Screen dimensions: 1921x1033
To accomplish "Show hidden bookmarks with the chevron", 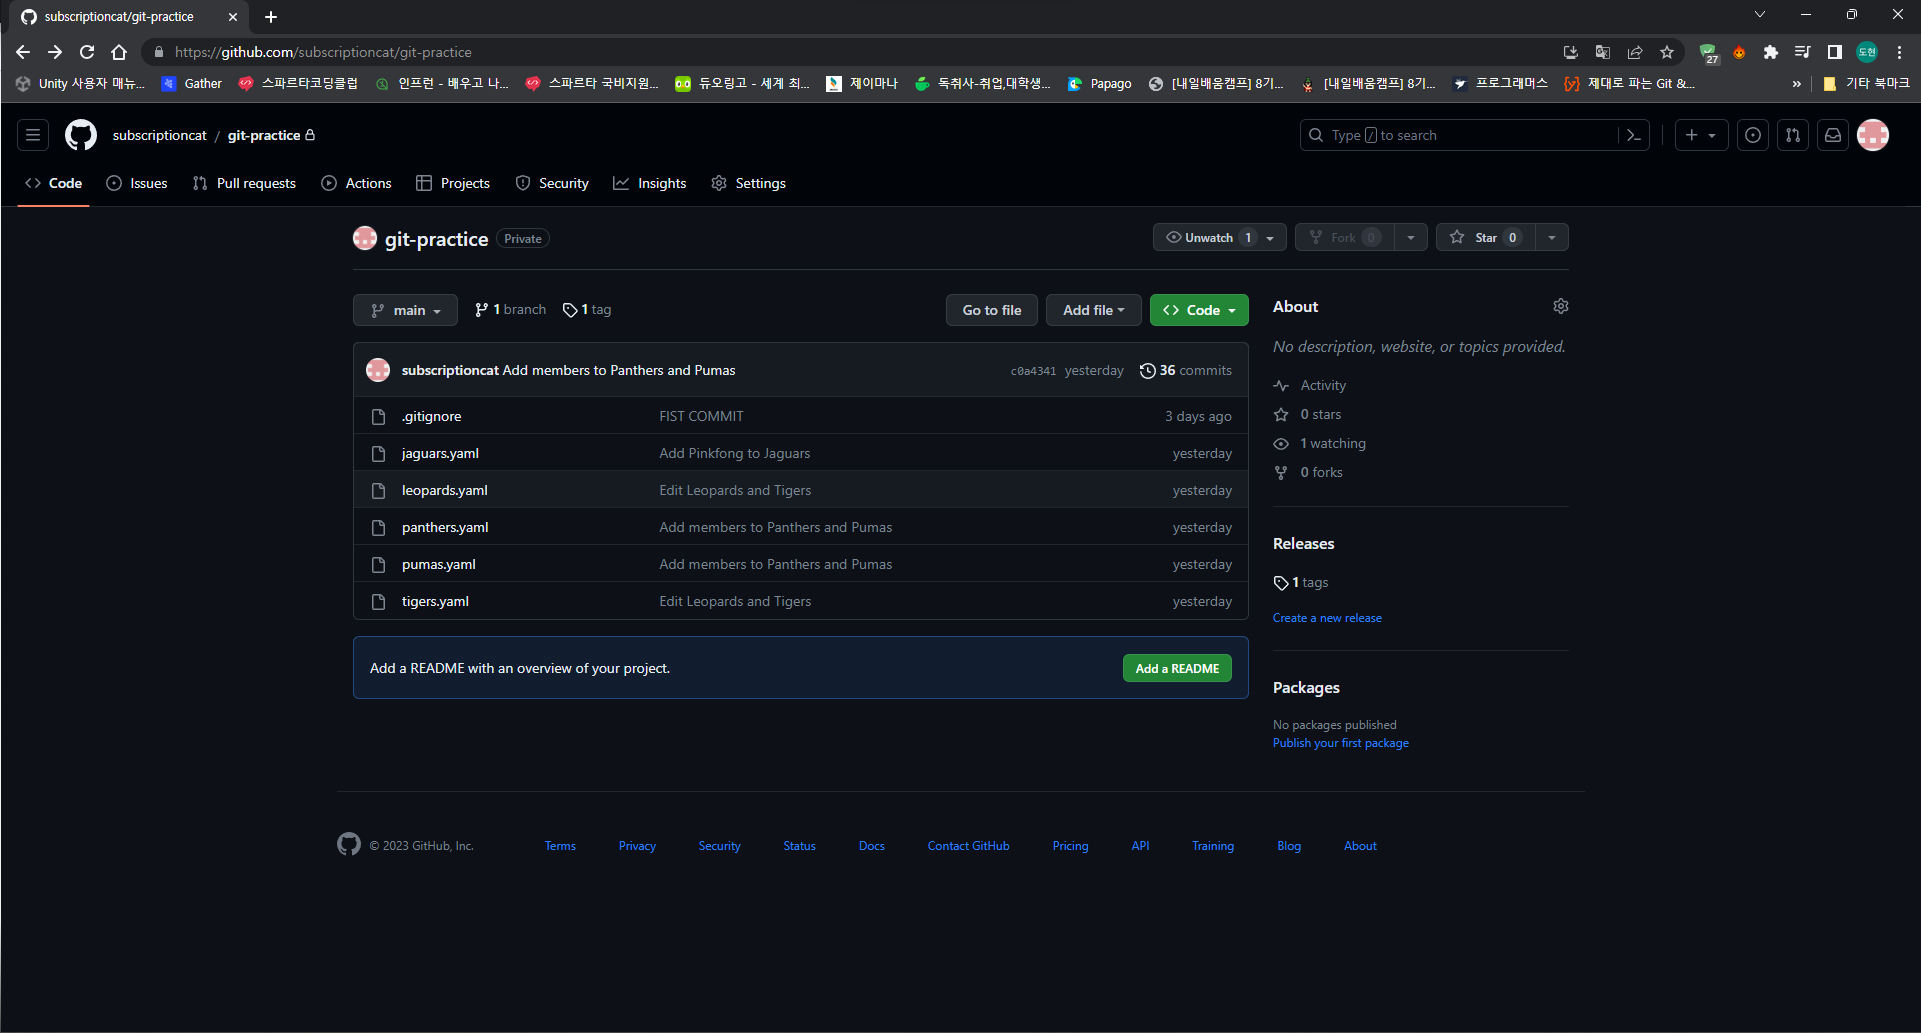I will [1796, 84].
